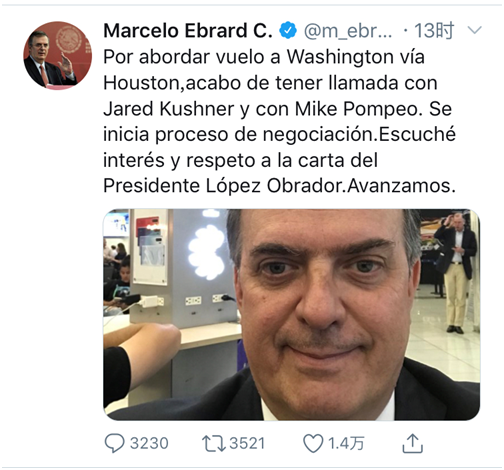The image size is (504, 470).
Task: Click the blue verified badge
Action: click(x=288, y=31)
